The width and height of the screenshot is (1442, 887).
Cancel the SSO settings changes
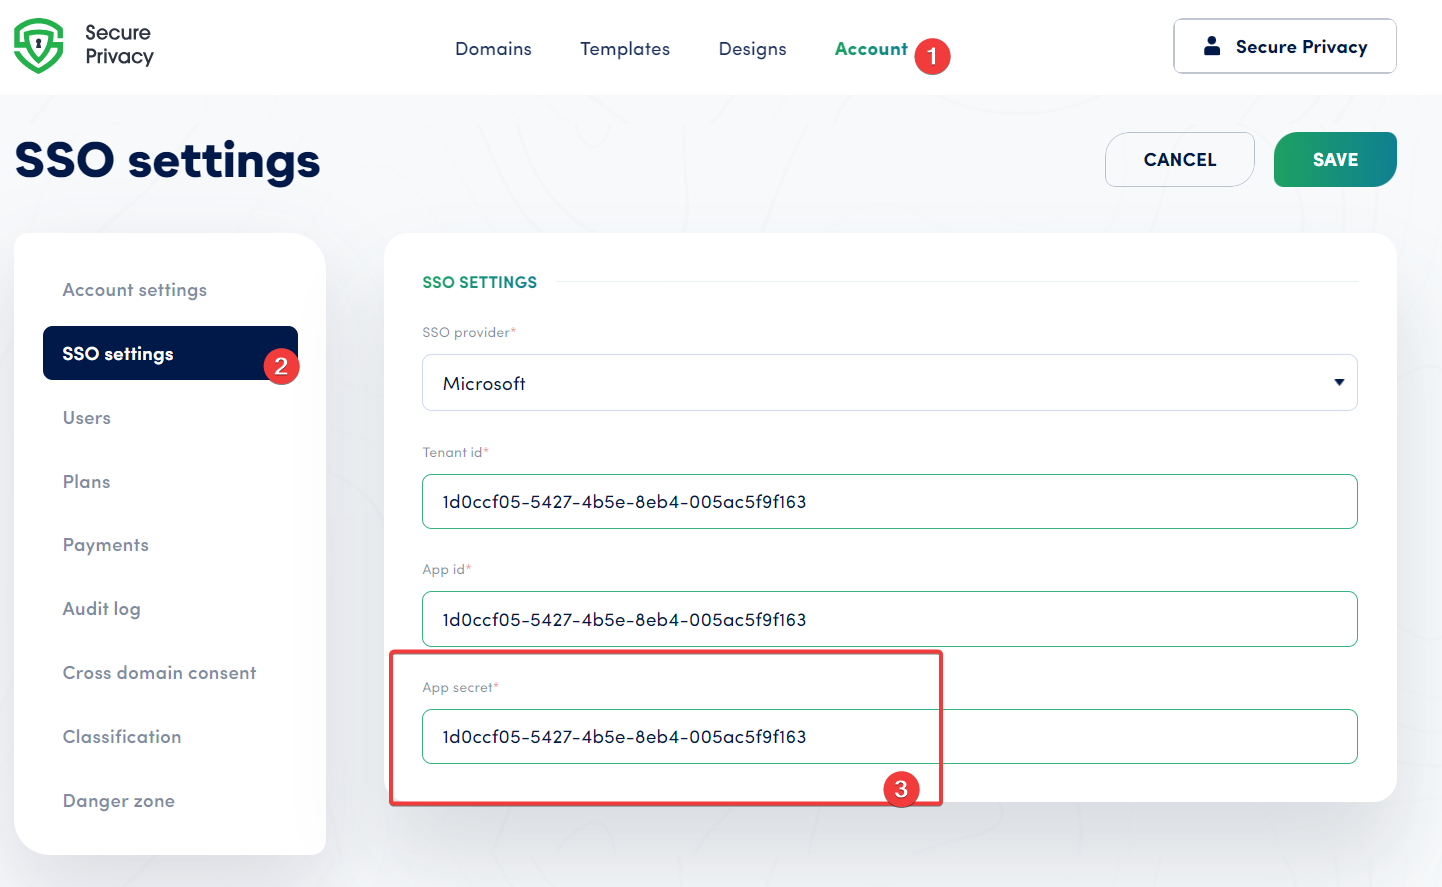point(1179,159)
